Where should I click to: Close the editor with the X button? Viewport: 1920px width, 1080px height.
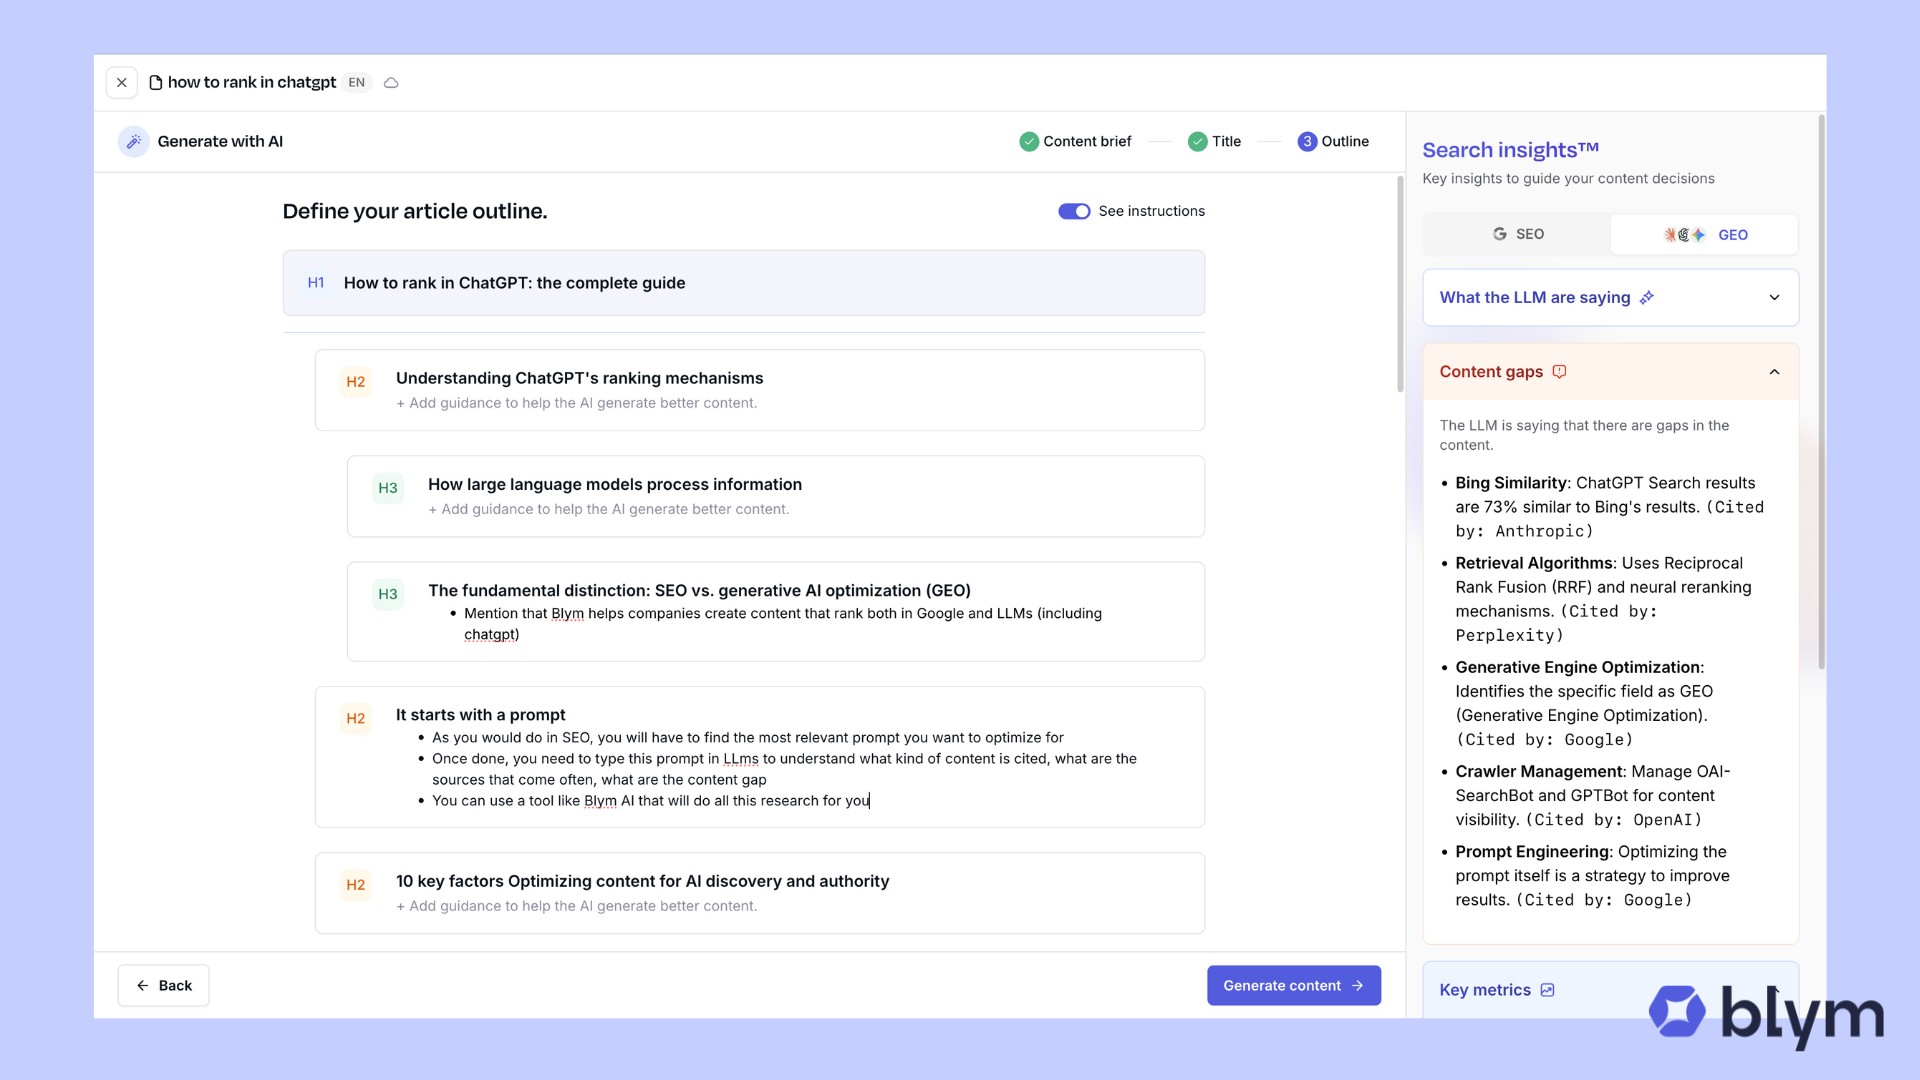click(122, 83)
